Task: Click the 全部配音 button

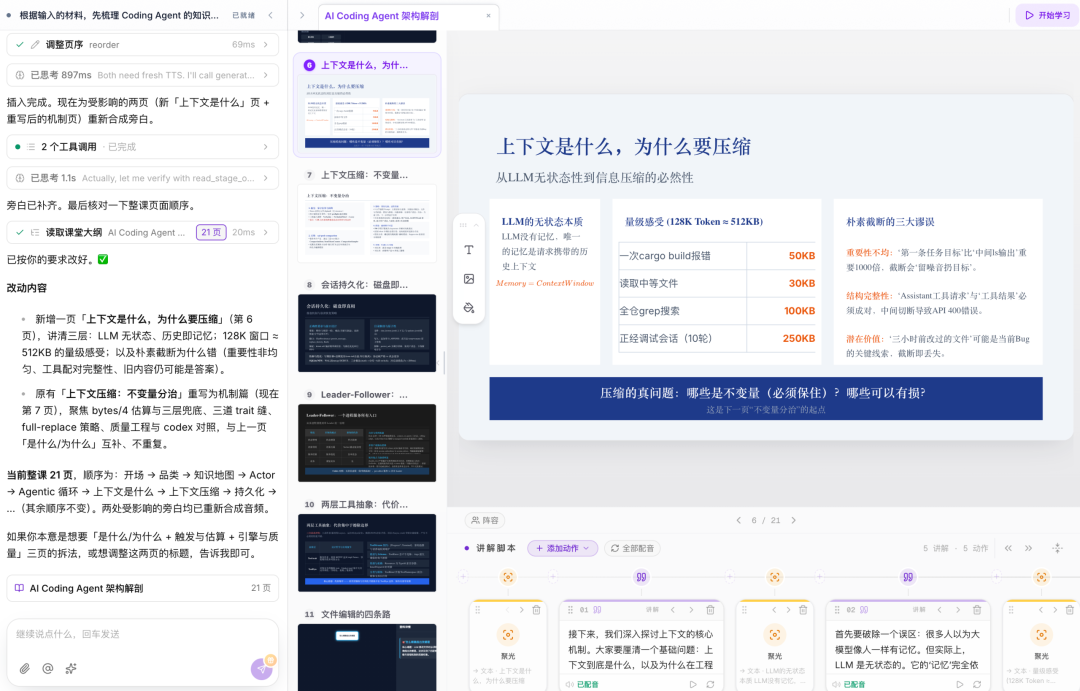Action: coord(632,548)
